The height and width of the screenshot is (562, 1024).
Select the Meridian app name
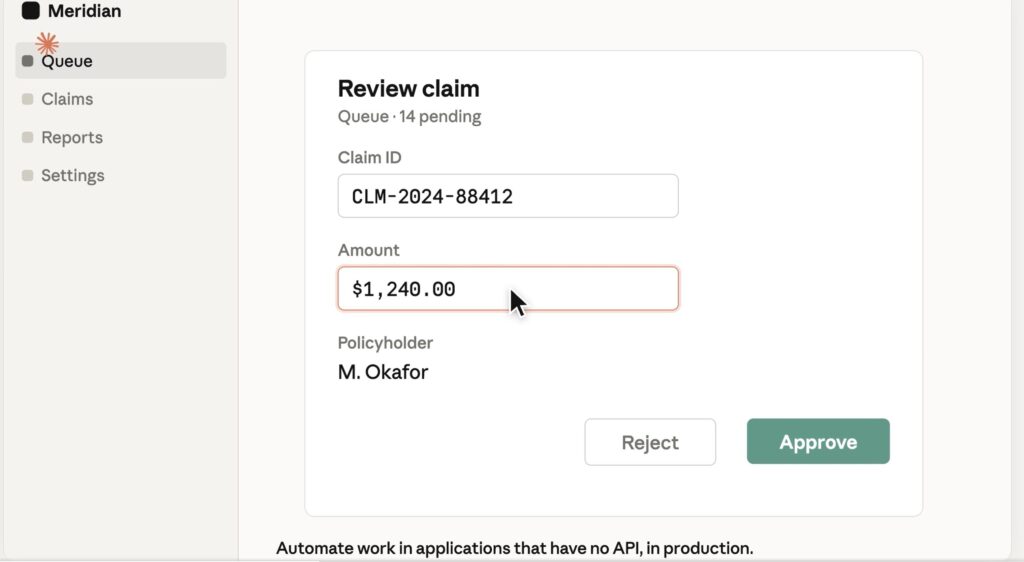click(x=84, y=11)
